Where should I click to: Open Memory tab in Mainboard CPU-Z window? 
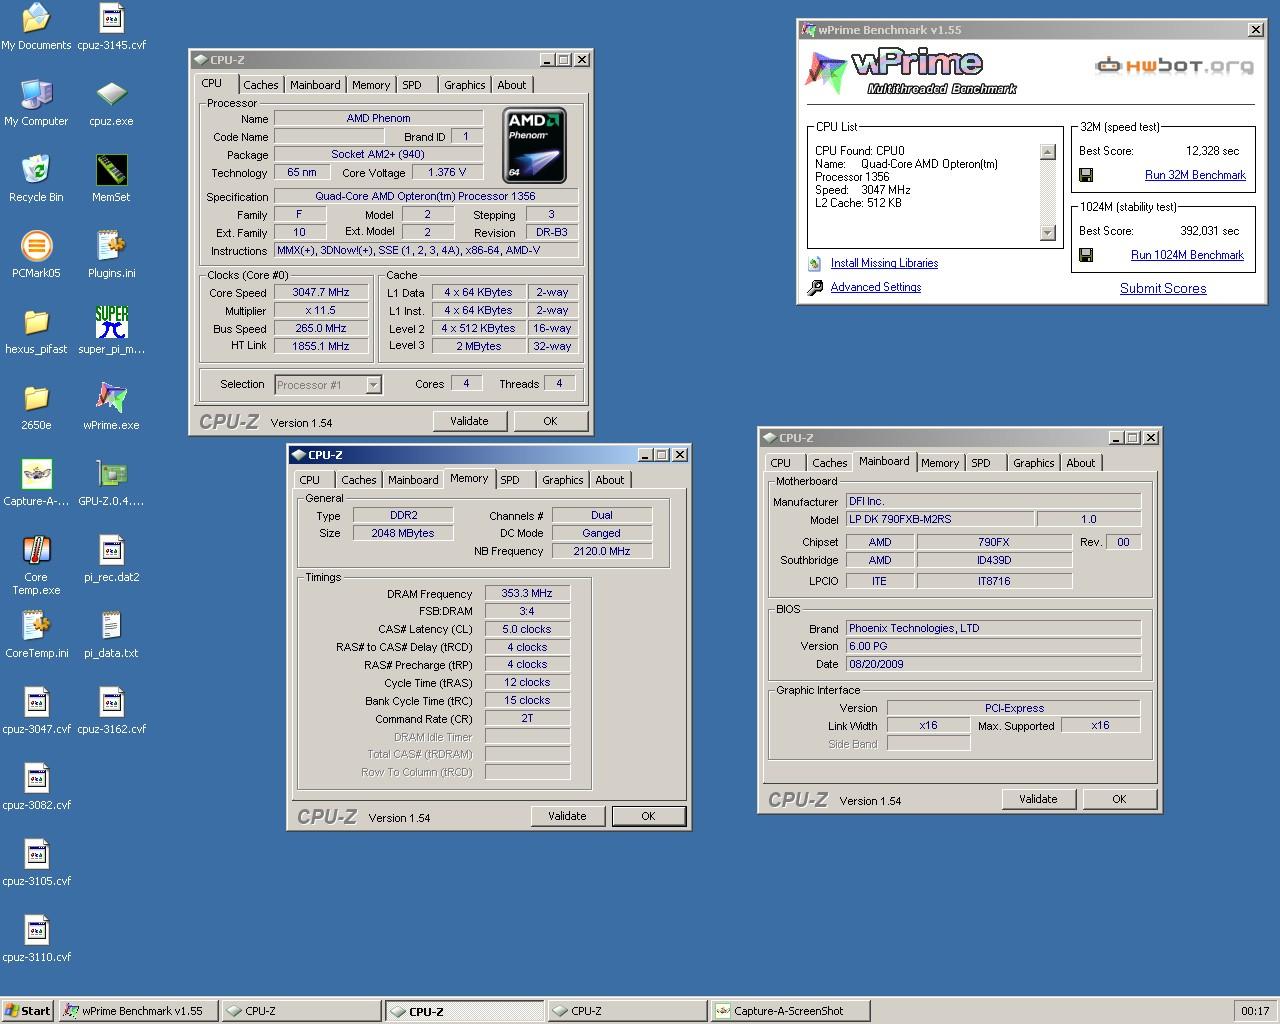[x=939, y=463]
